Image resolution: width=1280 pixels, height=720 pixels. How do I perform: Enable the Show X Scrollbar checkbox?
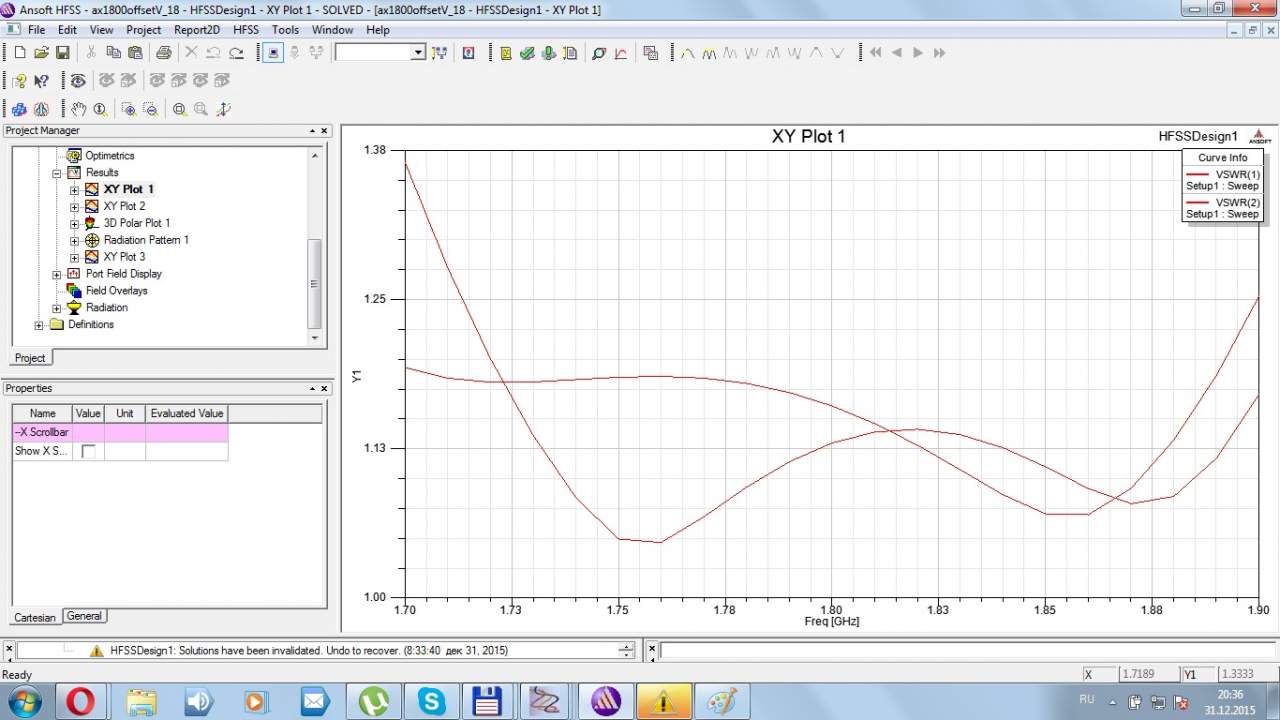[88, 451]
